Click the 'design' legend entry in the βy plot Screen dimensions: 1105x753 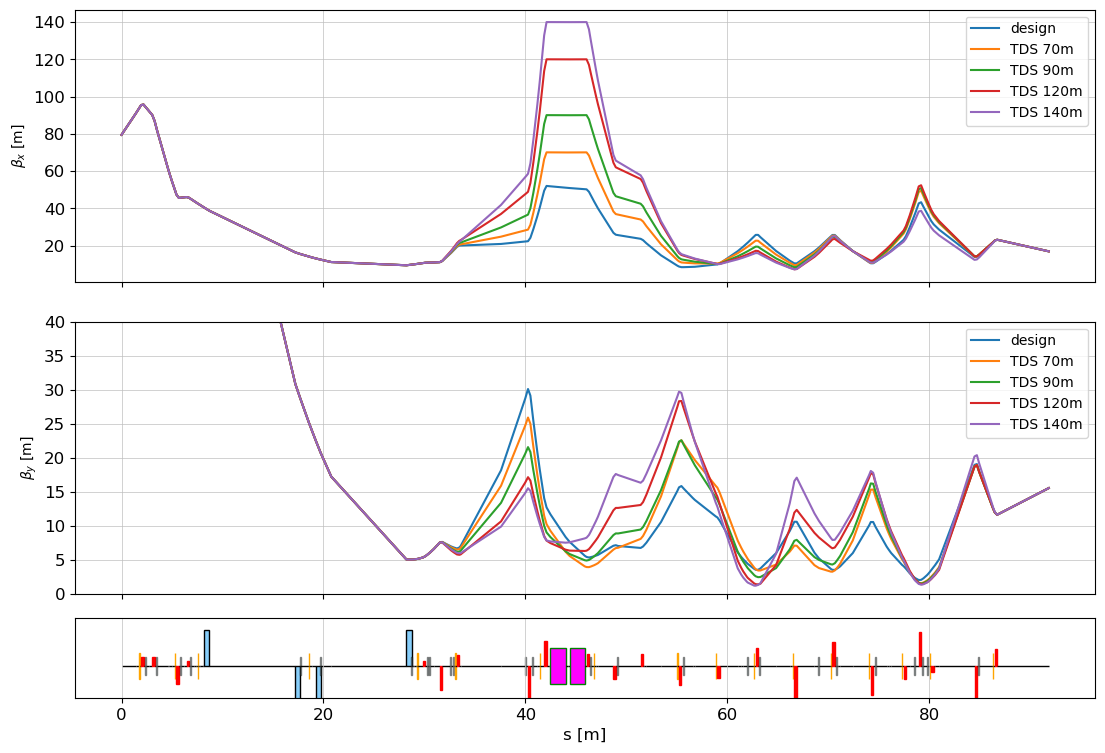[1032, 340]
